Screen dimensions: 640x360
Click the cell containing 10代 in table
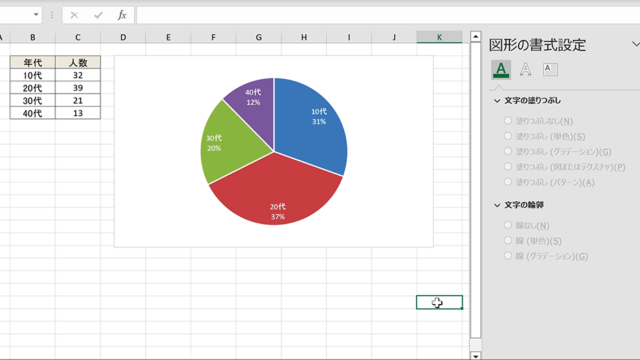coord(33,75)
